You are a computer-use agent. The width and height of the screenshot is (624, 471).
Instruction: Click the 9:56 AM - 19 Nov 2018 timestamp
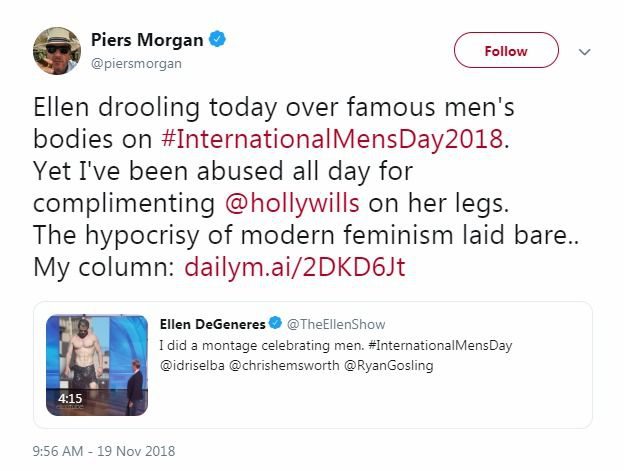pos(104,451)
